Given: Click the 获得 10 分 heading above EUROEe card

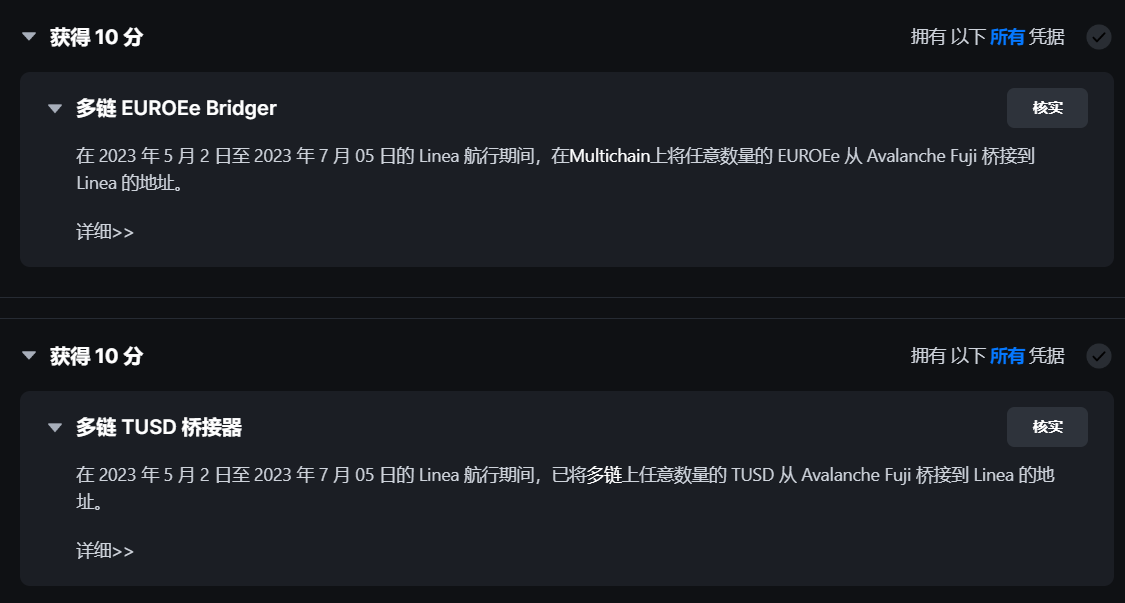Looking at the screenshot, I should 96,37.
